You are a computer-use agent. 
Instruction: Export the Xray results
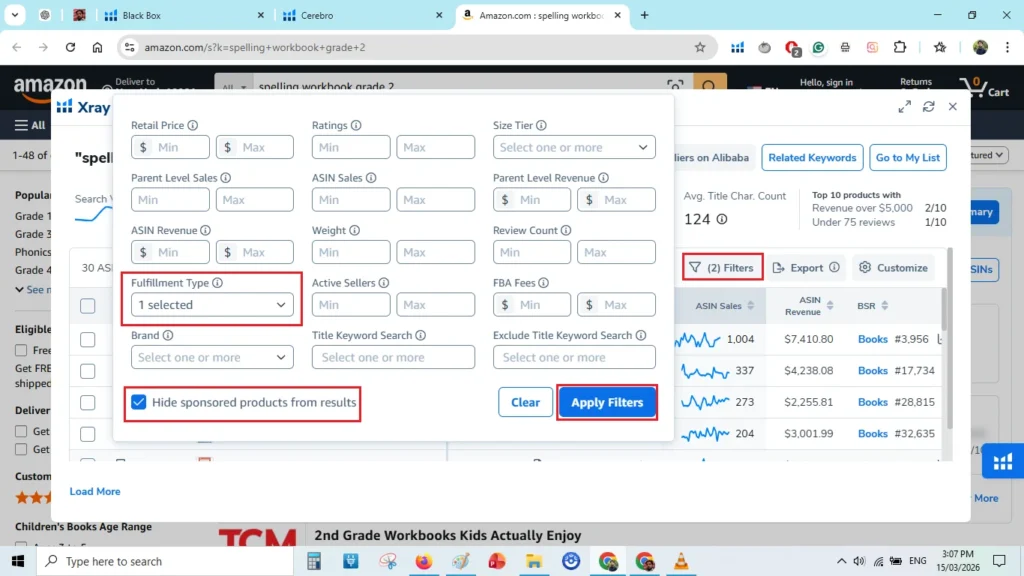tap(806, 267)
